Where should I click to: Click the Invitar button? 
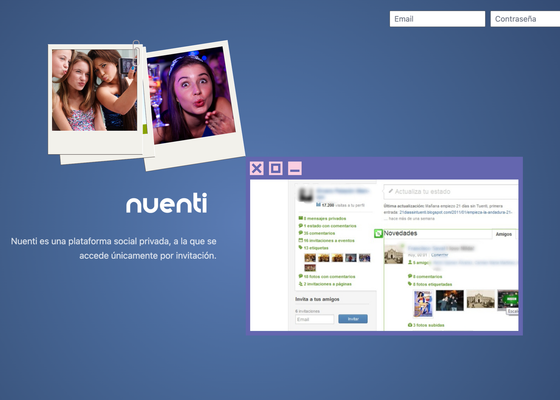[353, 319]
